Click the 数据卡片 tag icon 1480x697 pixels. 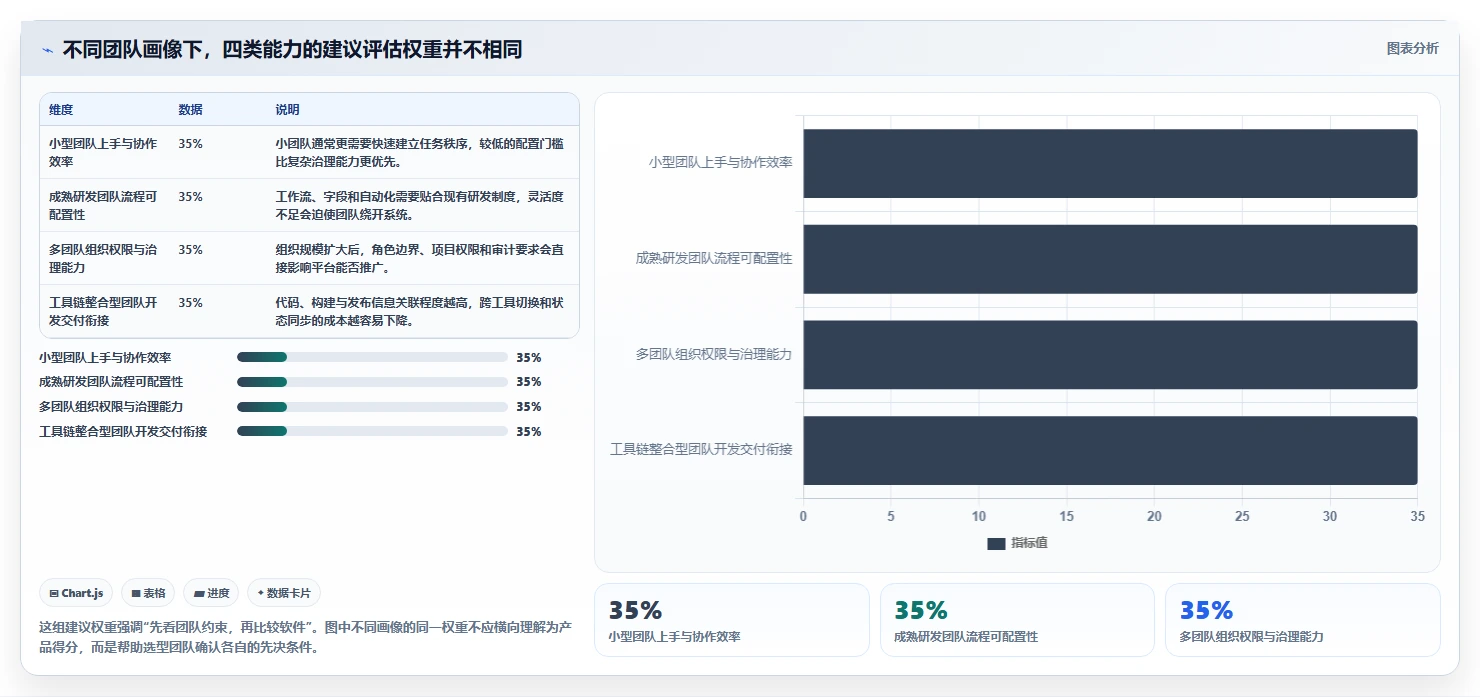click(260, 593)
